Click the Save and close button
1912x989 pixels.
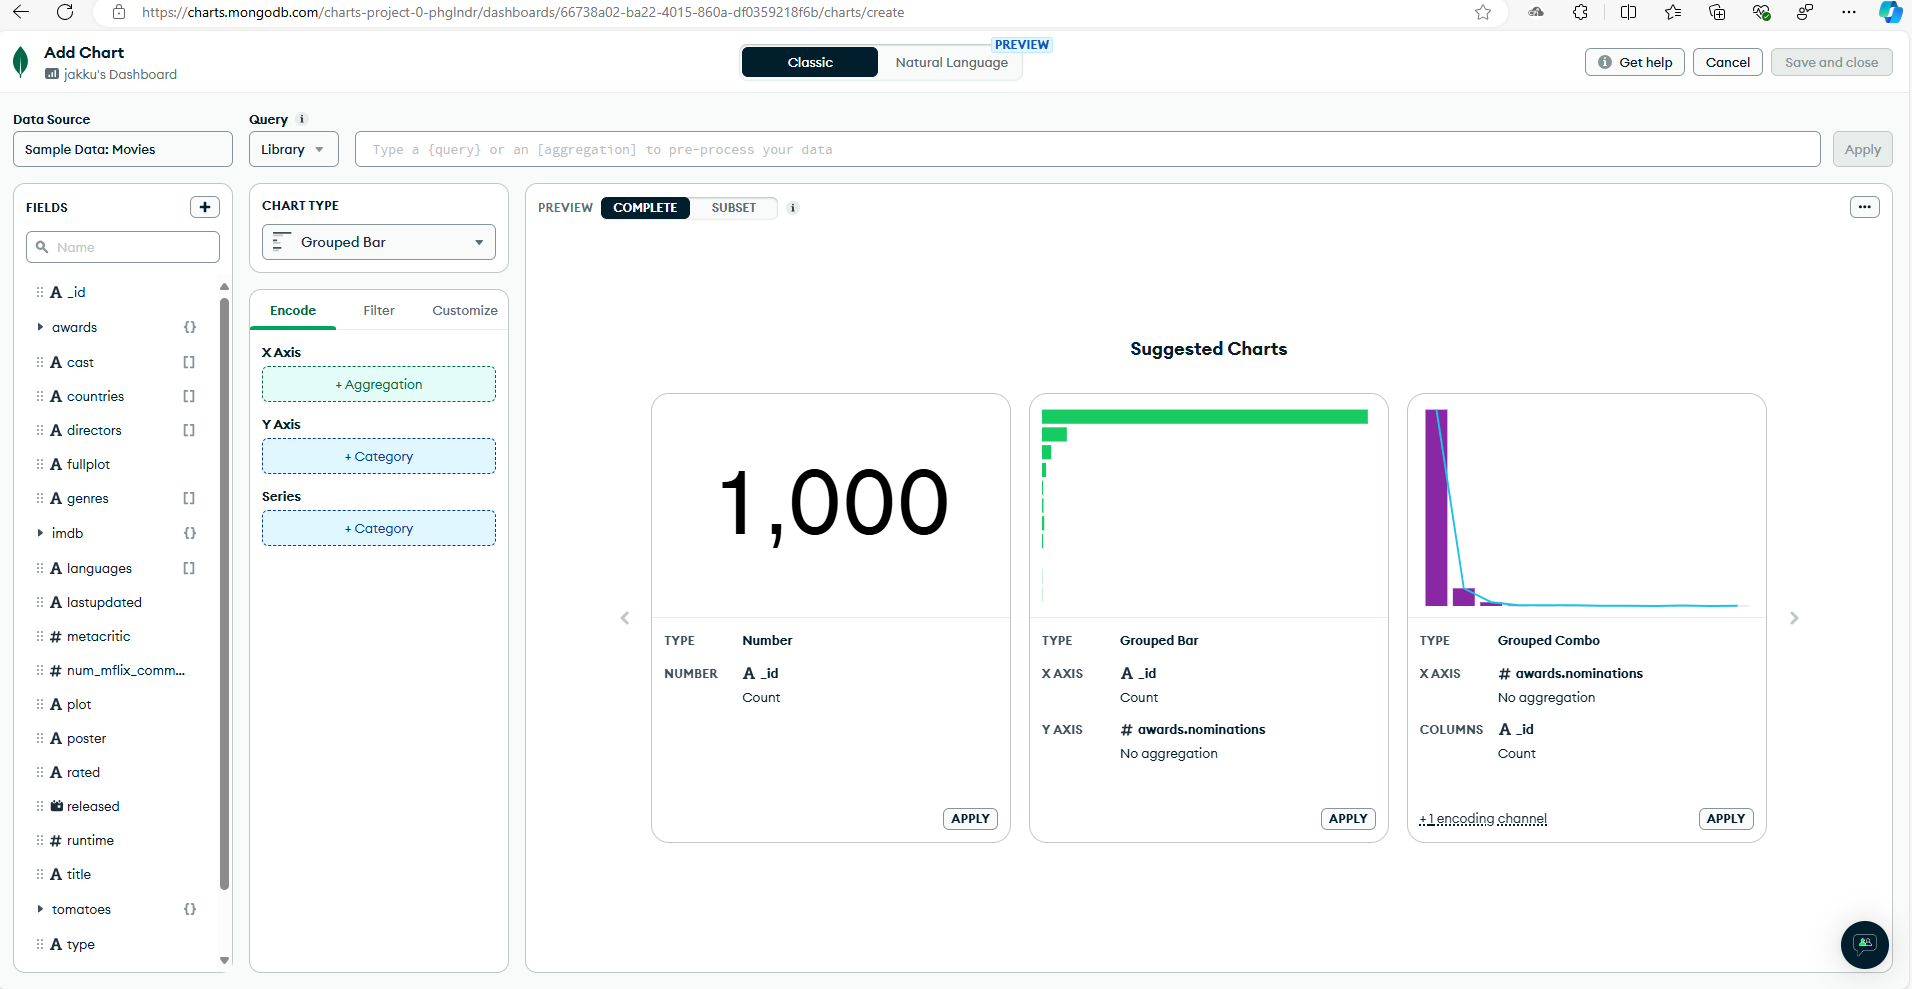tap(1832, 62)
